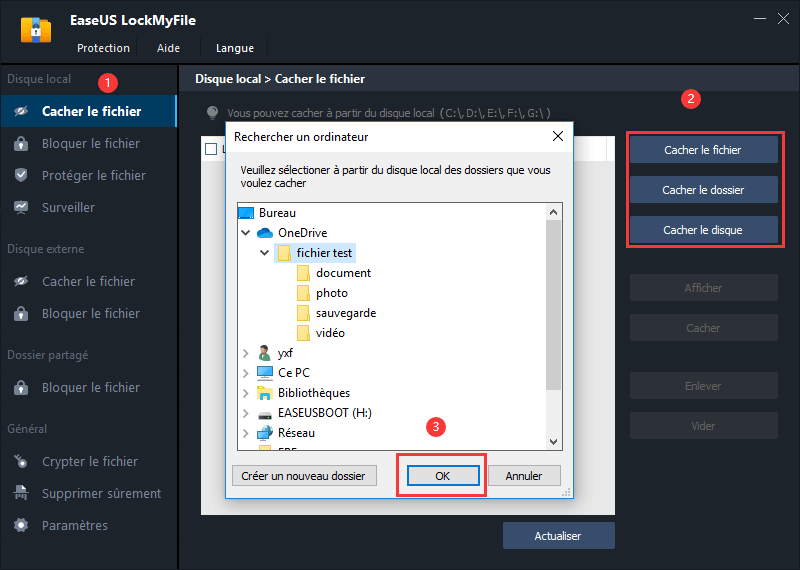The image size is (800, 570).
Task: Click the EaseUS LockMyFile app logo
Action: (36, 30)
